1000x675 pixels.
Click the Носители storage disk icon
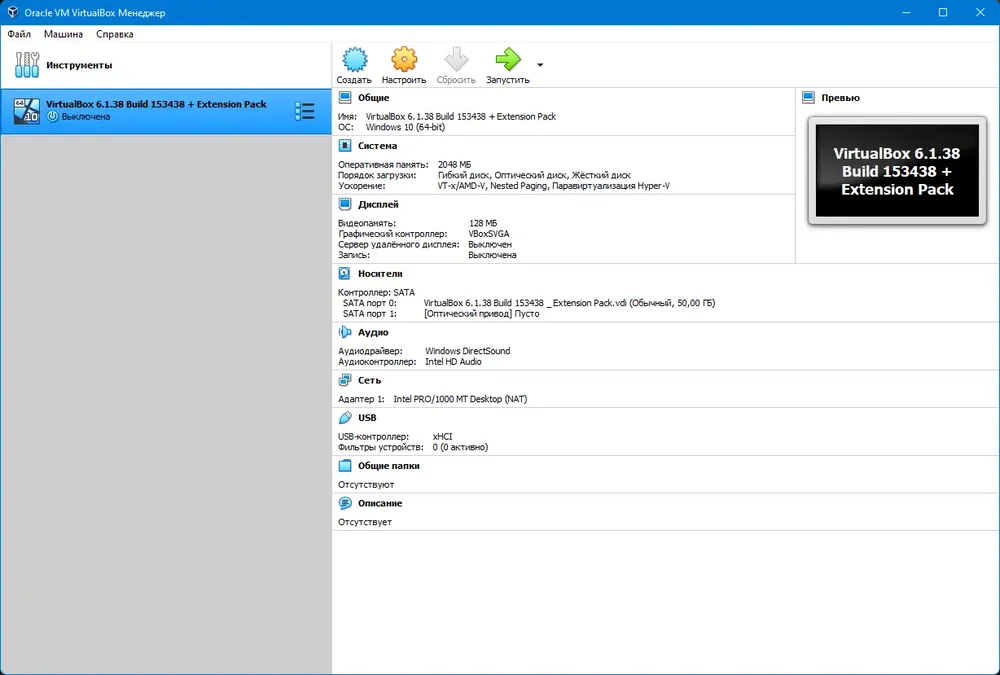[344, 274]
